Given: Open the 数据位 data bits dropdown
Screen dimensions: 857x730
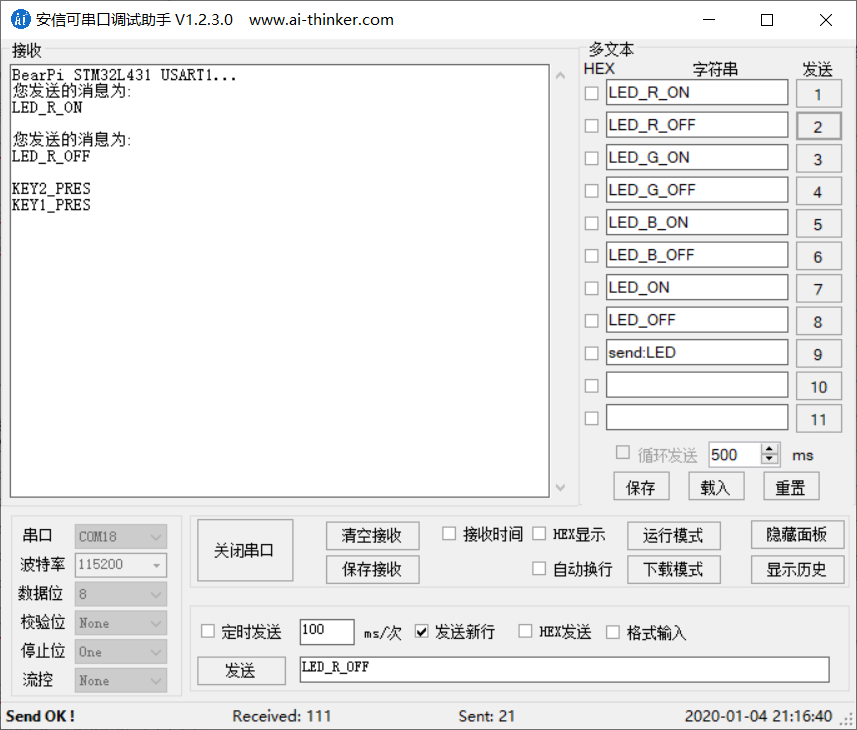Looking at the screenshot, I should (x=121, y=594).
